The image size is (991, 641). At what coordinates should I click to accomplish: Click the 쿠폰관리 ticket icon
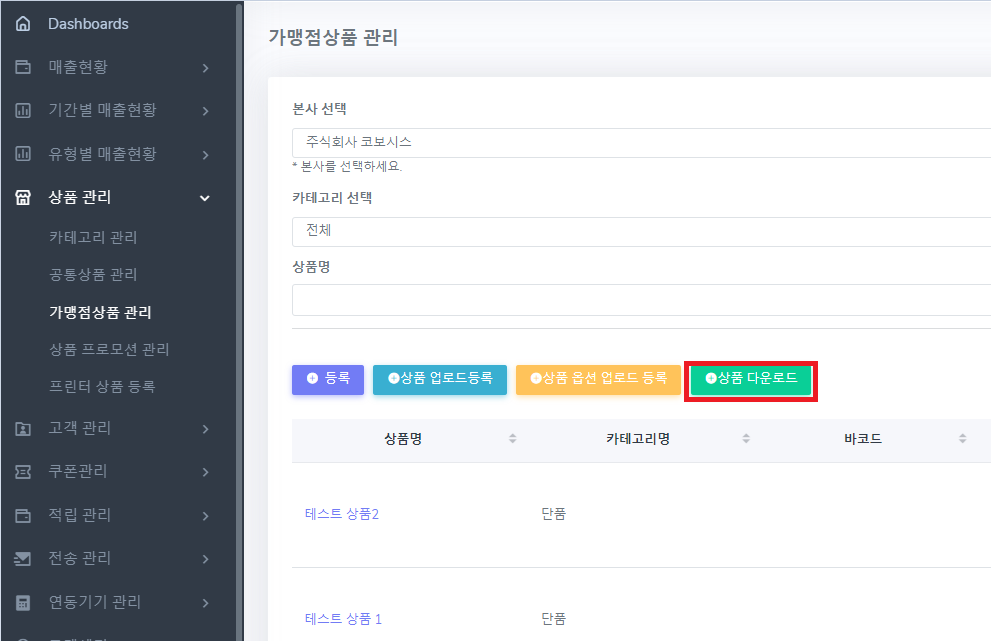(23, 471)
